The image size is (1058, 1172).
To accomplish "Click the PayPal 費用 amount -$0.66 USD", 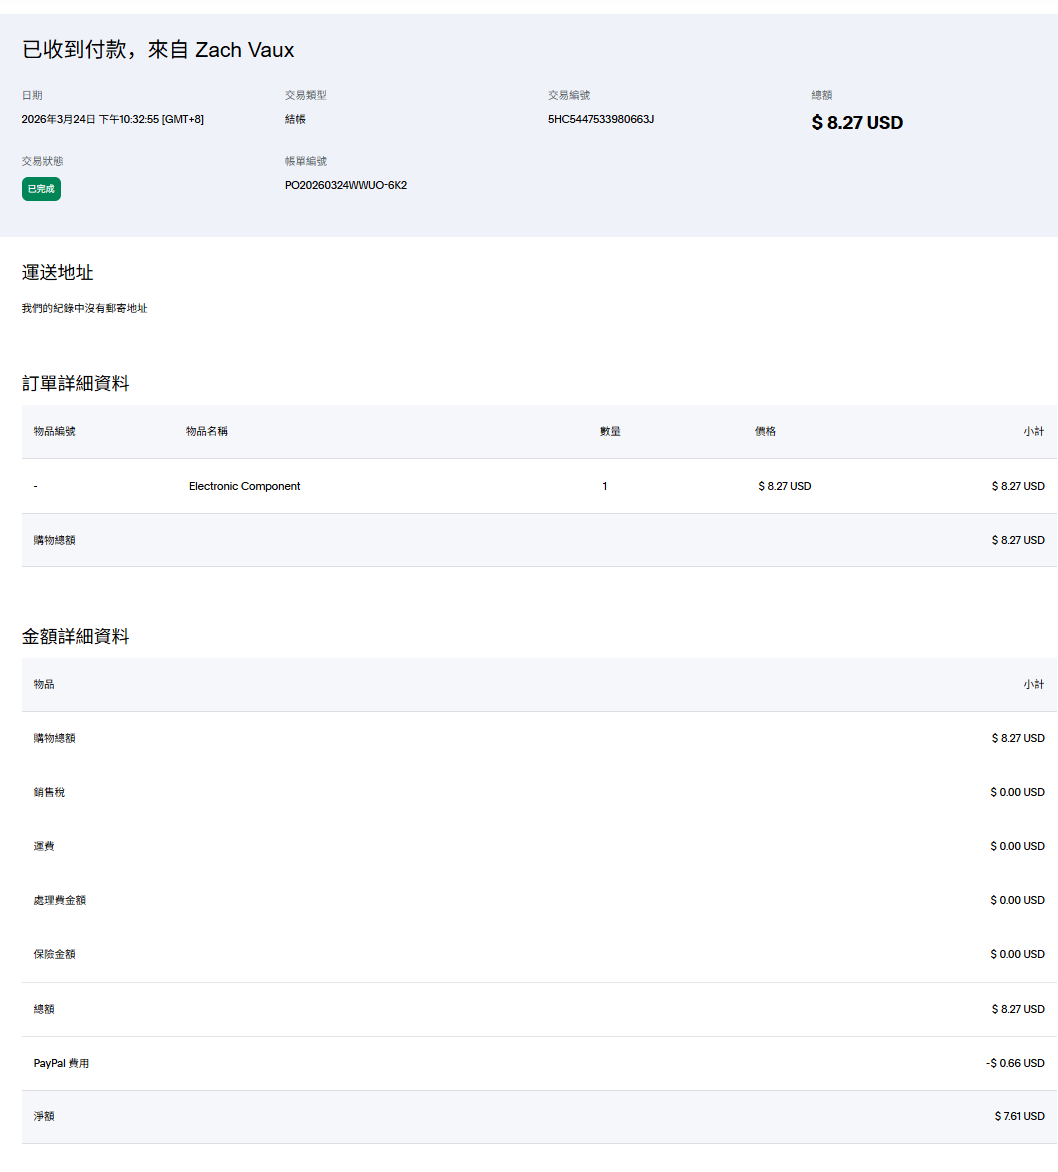I will click(1014, 1063).
